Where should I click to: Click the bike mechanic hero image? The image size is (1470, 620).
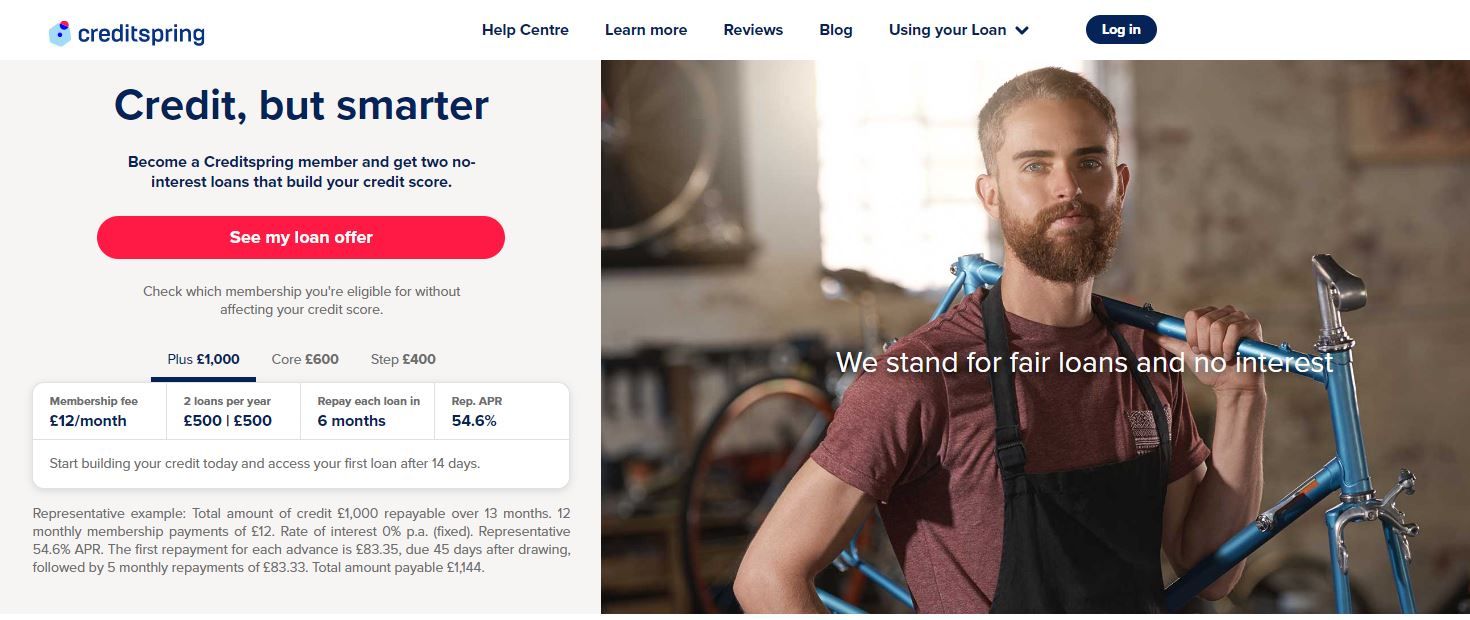point(1035,337)
